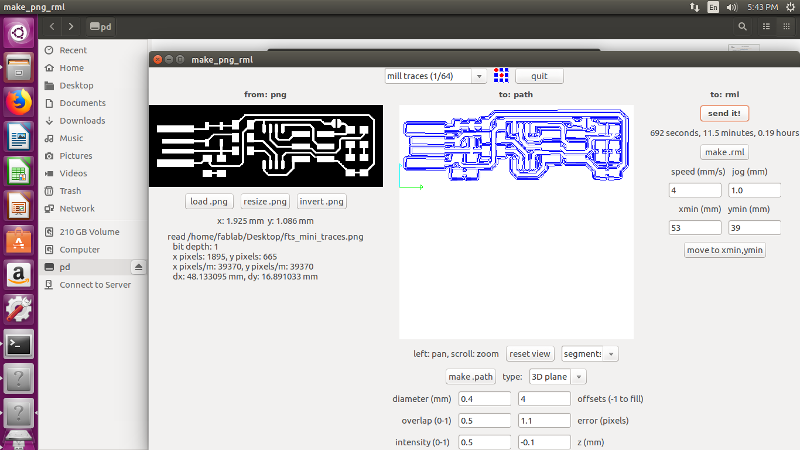Open Desktop in Files sidebar
Viewport: 800px width, 450px height.
click(76, 85)
